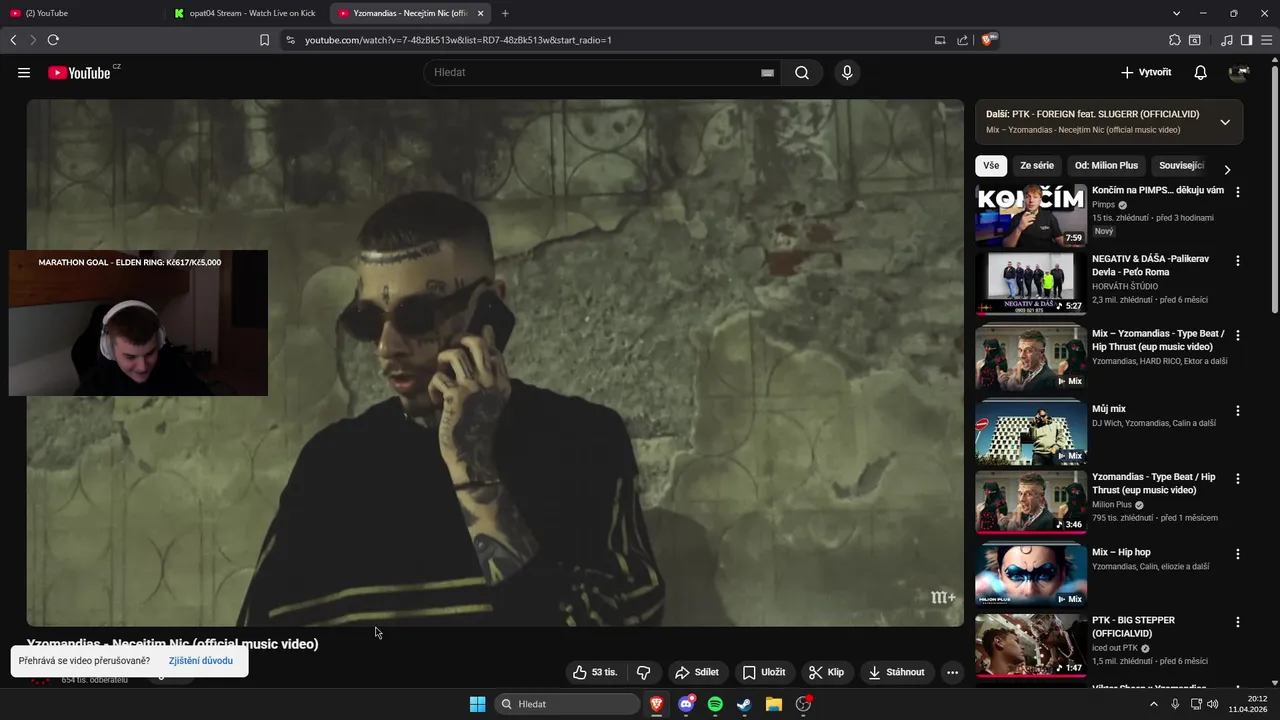
Task: Click the YouTube search magnifier button
Action: click(802, 72)
